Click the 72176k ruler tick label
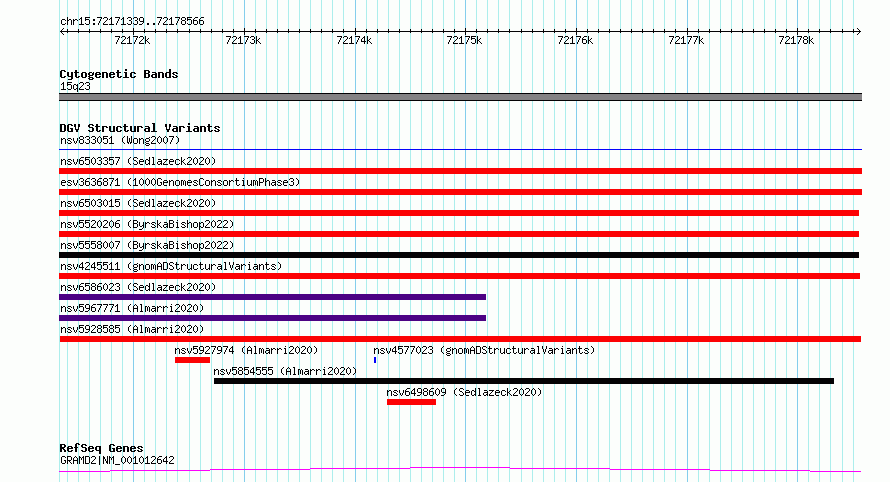The height and width of the screenshot is (482, 890). [575, 40]
